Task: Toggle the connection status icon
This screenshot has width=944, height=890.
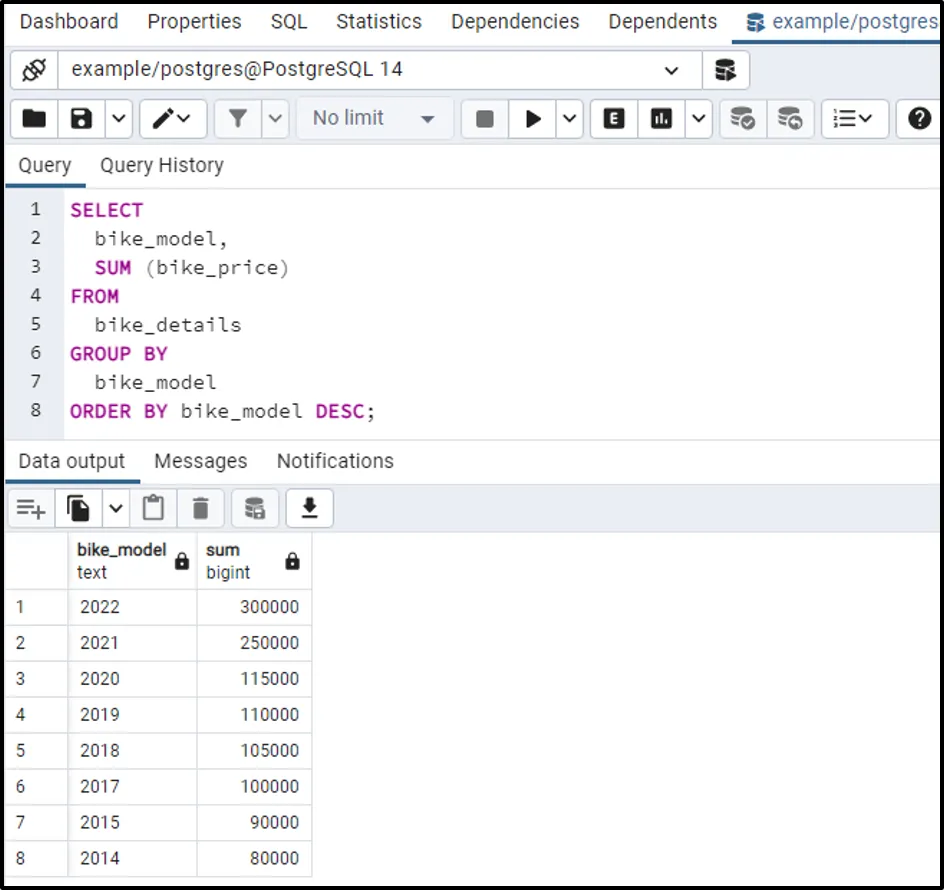Action: coord(35,70)
